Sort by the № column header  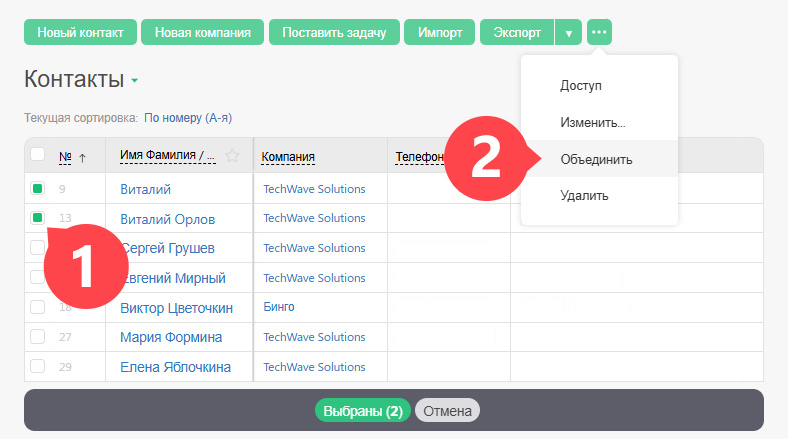point(65,157)
